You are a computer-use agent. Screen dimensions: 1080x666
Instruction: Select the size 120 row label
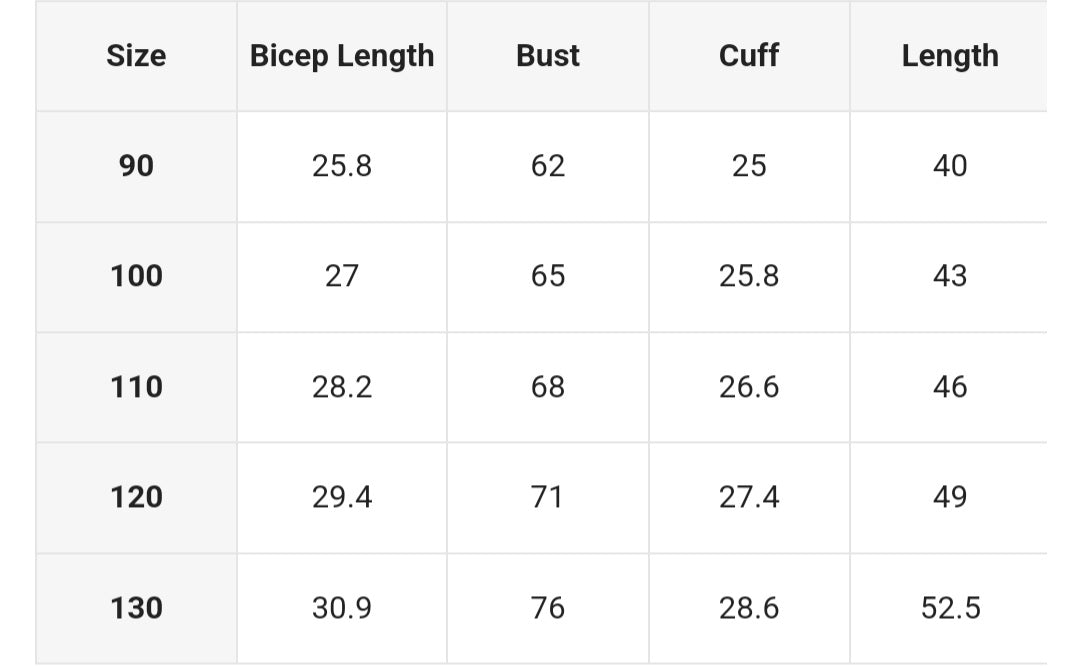[136, 497]
